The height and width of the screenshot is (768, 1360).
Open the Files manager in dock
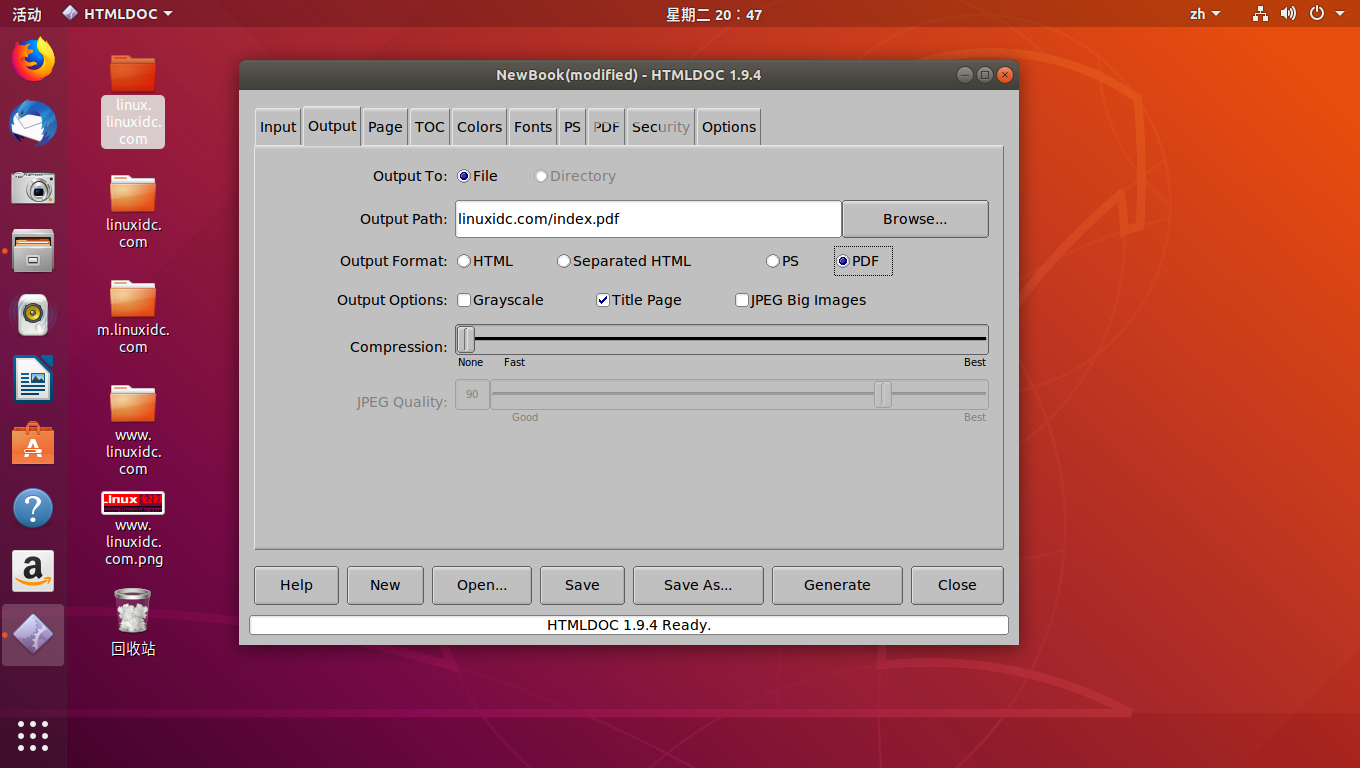pos(33,251)
